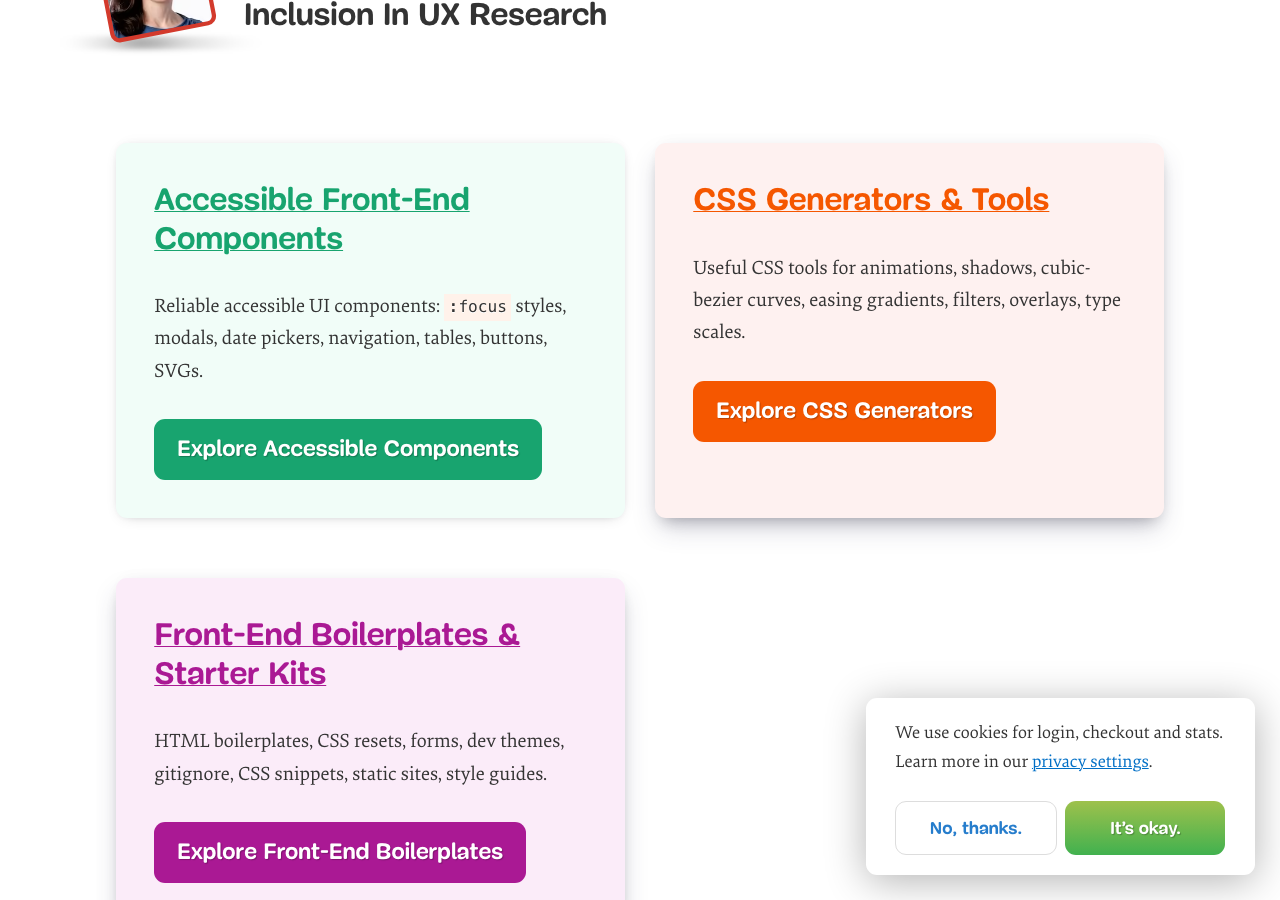
Task: Open Front-End Boilerplates & Starter Kits link
Action: pos(337,654)
